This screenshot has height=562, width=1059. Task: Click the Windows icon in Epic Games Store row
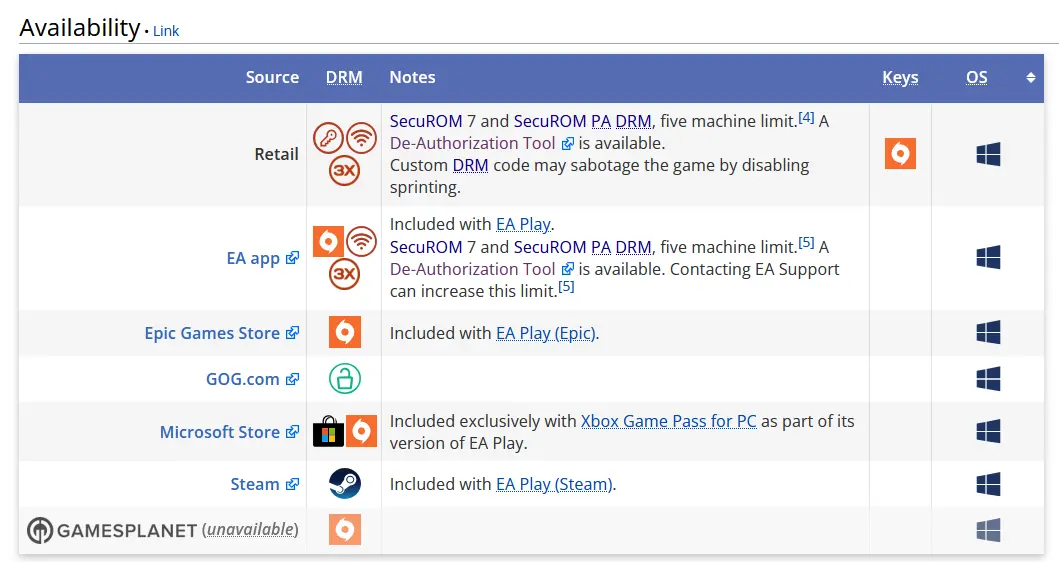(988, 332)
